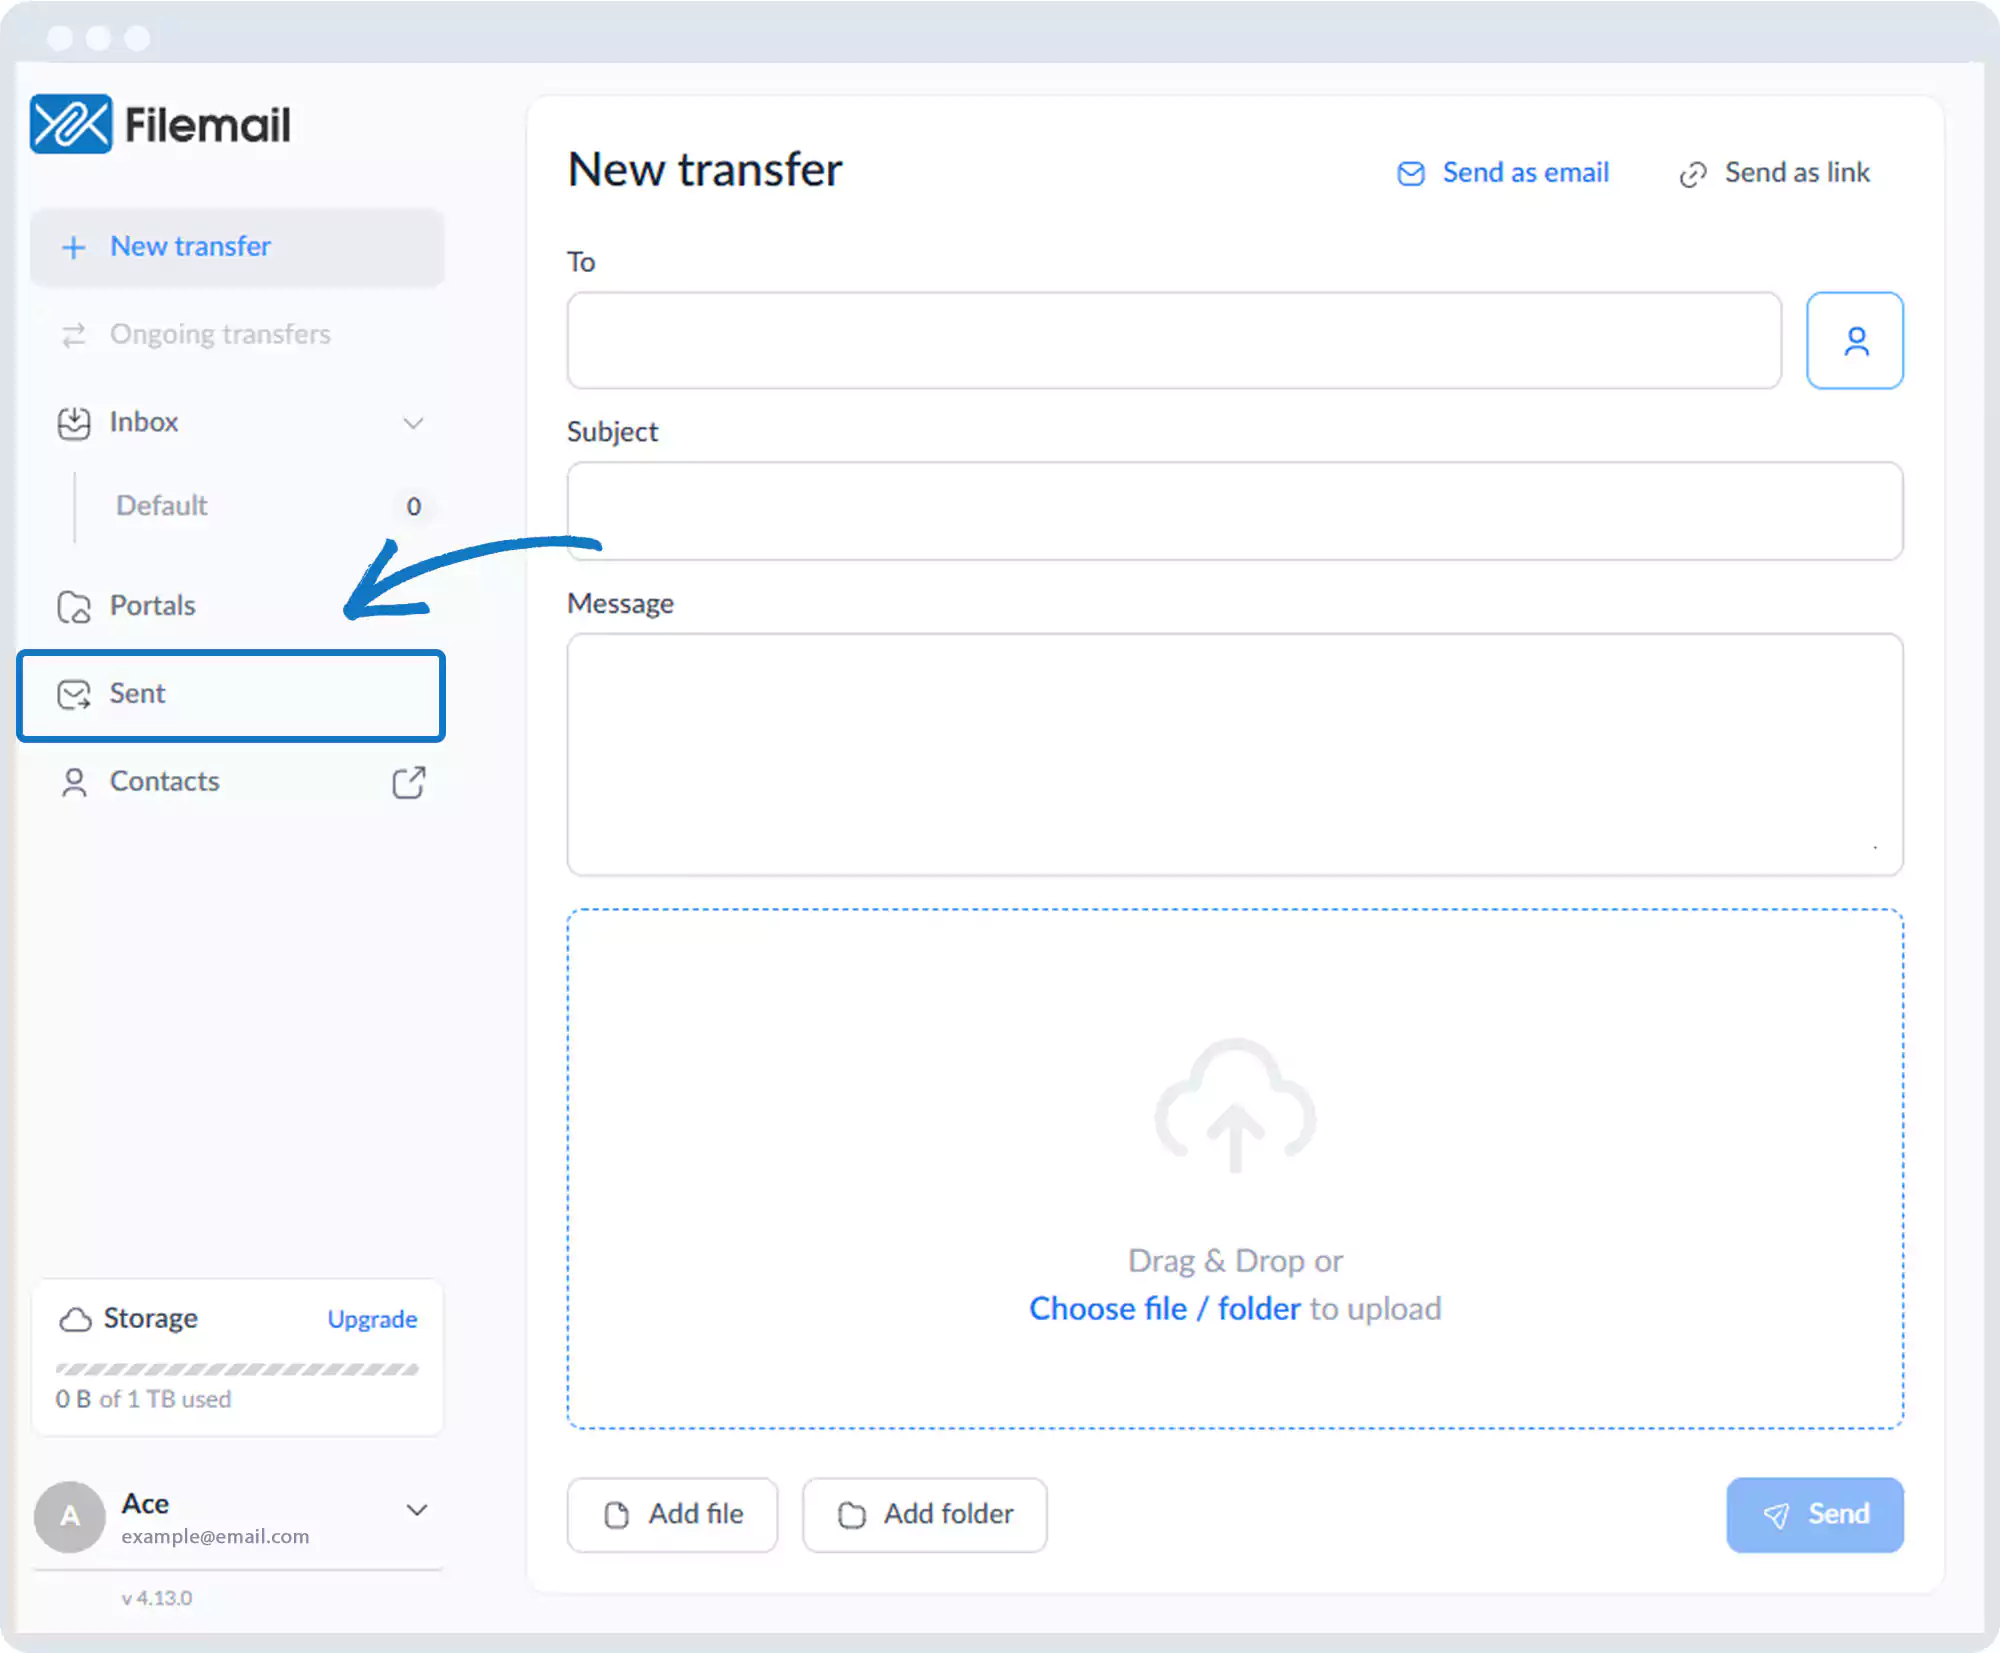
Task: Click the Upgrade storage link
Action: pos(372,1319)
